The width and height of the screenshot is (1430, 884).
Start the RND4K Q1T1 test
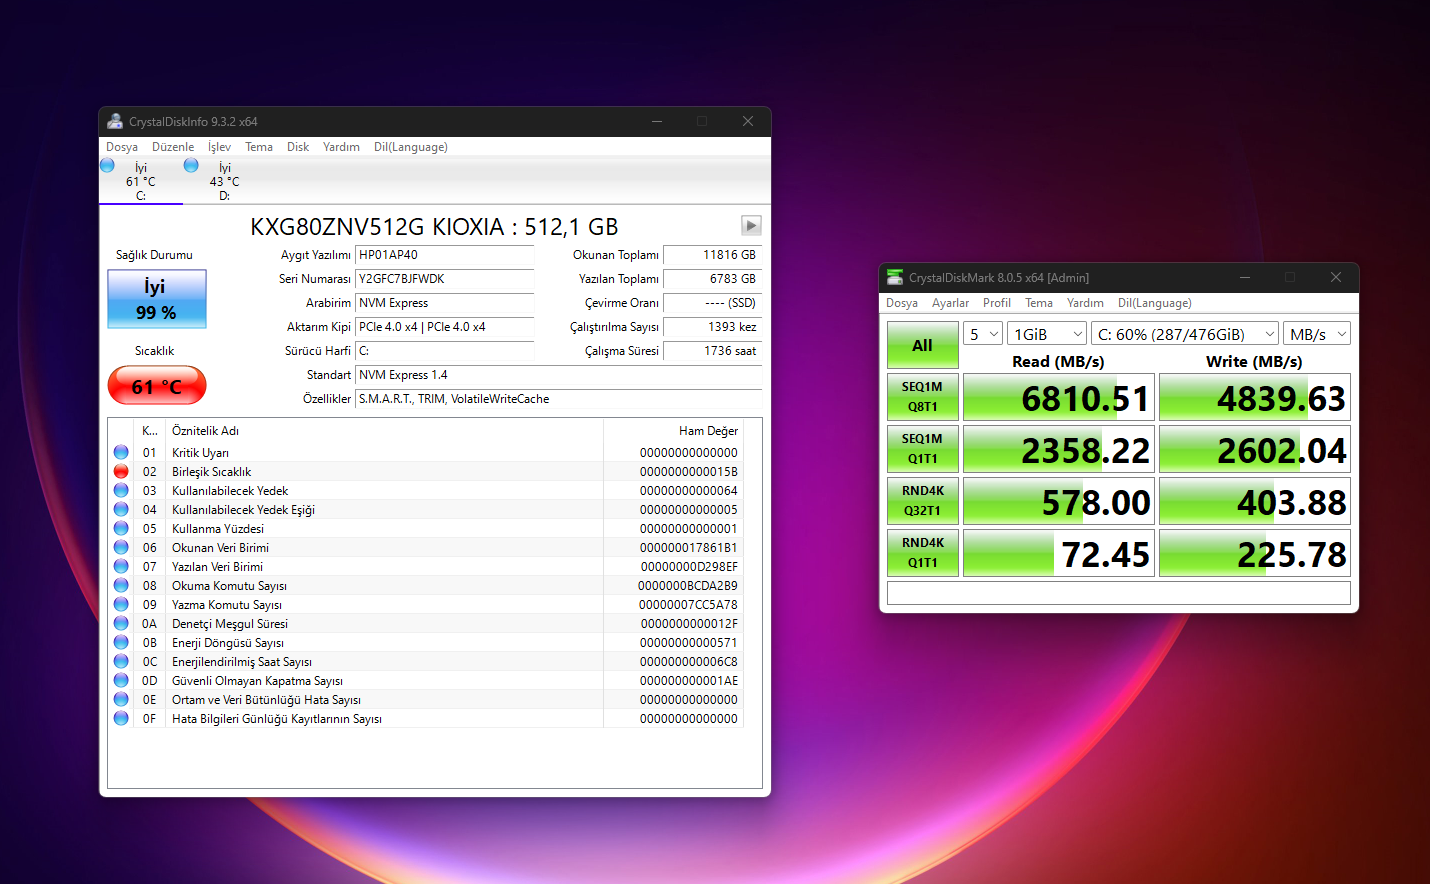(x=922, y=553)
